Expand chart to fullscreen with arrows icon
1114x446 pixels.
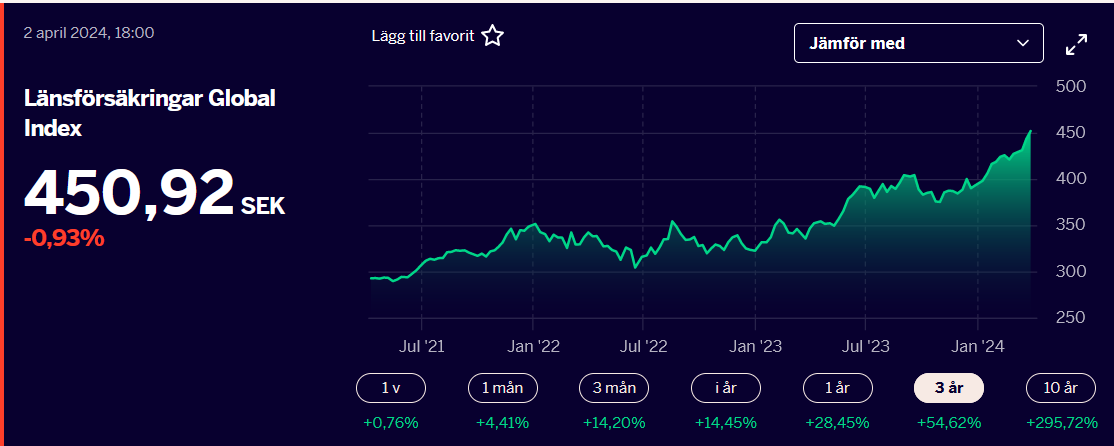[x=1077, y=44]
